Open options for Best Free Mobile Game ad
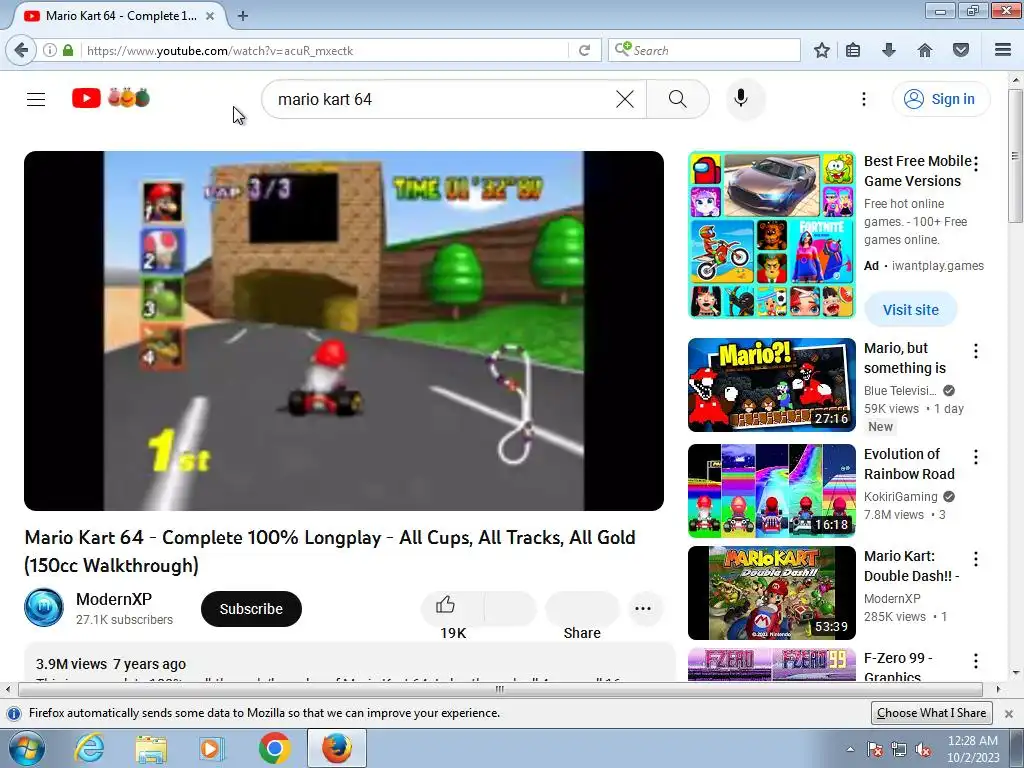 tap(976, 164)
